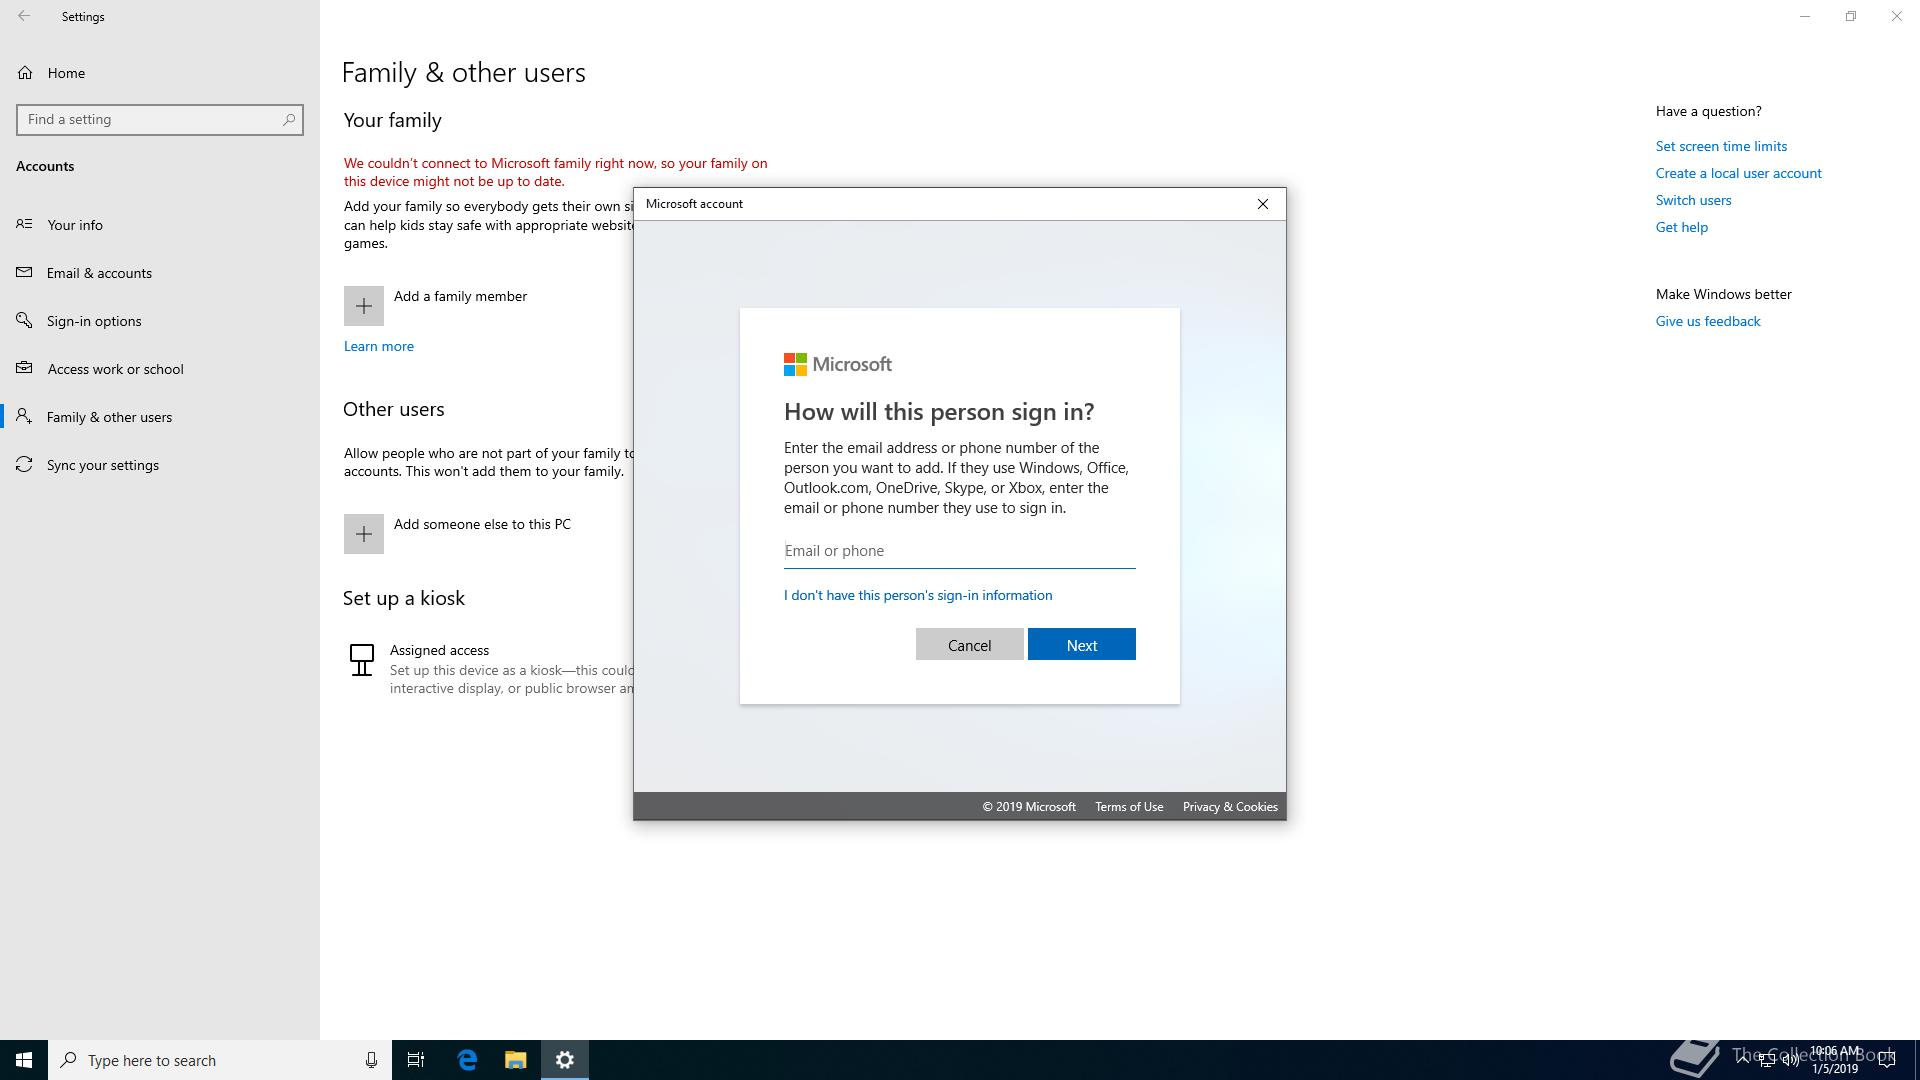Click plus icon to add family member
This screenshot has height=1080, width=1920.
(364, 306)
